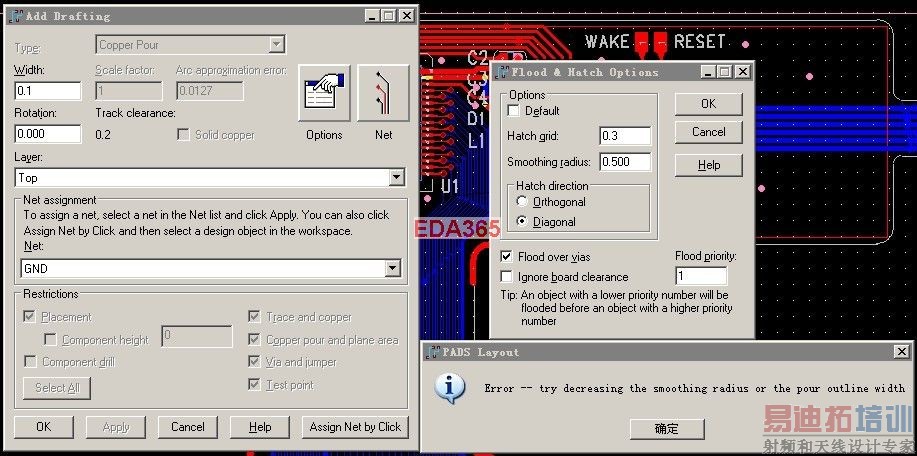Viewport: 917px width, 456px height.
Task: Click the Track clearance value 0.2
Action: tap(103, 135)
